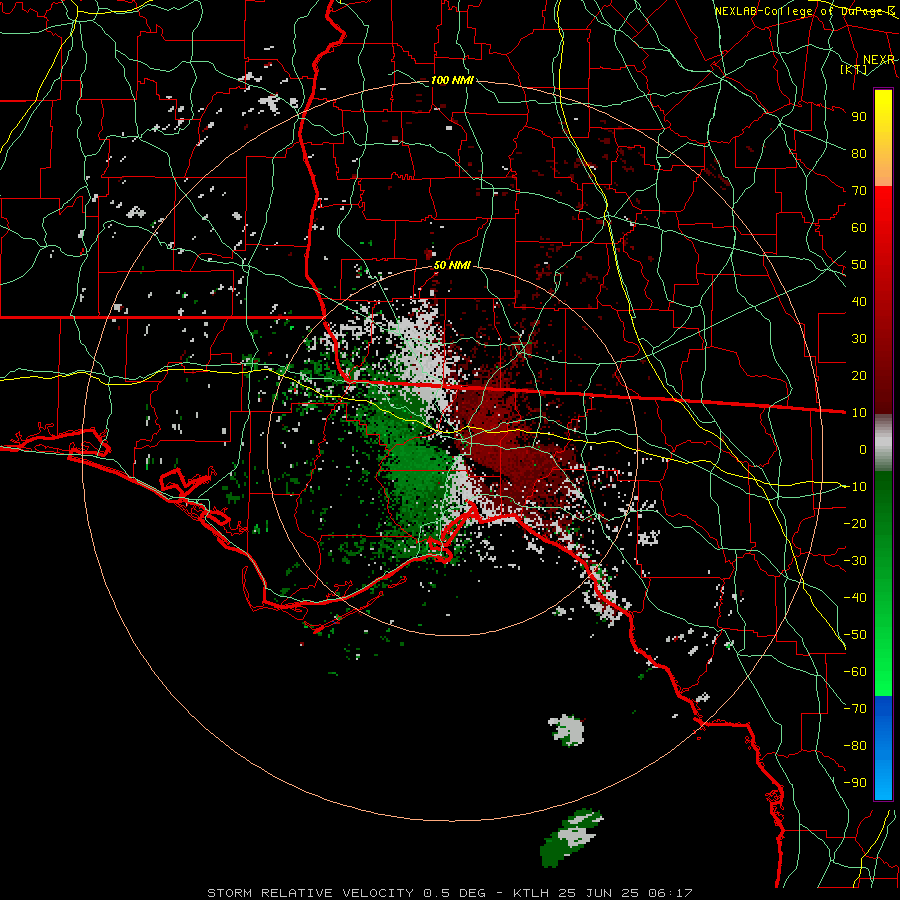Click the 10 knot label on the color scale
Image resolution: width=900 pixels, height=900 pixels.
coord(859,413)
